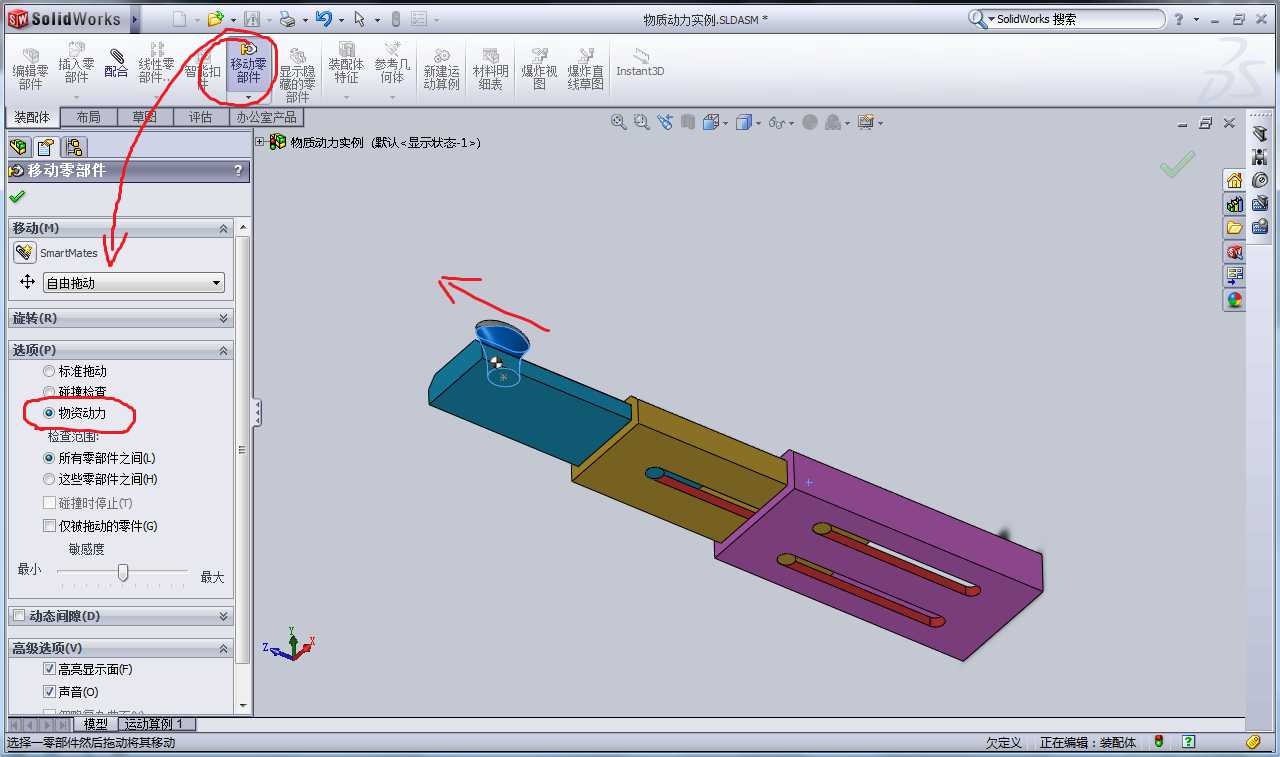Image resolution: width=1280 pixels, height=757 pixels.
Task: Switch to the Layout (布局) tab
Action: [x=88, y=117]
